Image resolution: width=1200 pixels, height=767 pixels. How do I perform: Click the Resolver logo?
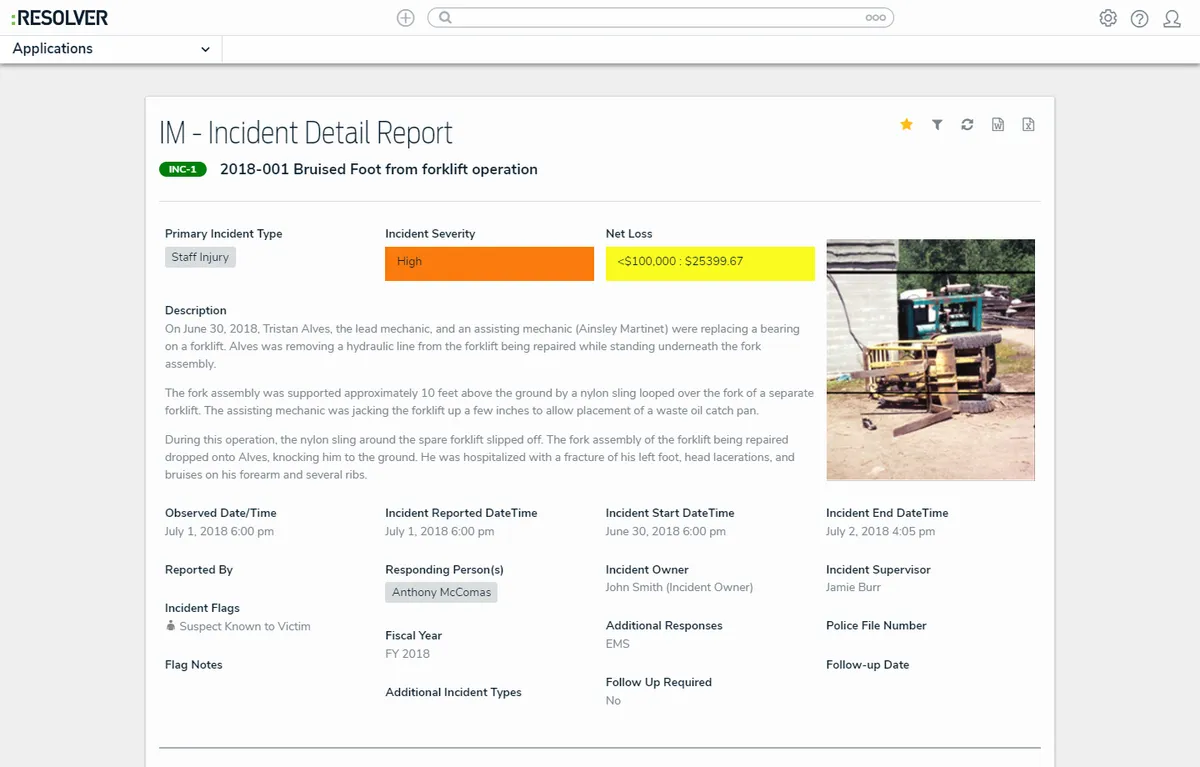(x=60, y=18)
